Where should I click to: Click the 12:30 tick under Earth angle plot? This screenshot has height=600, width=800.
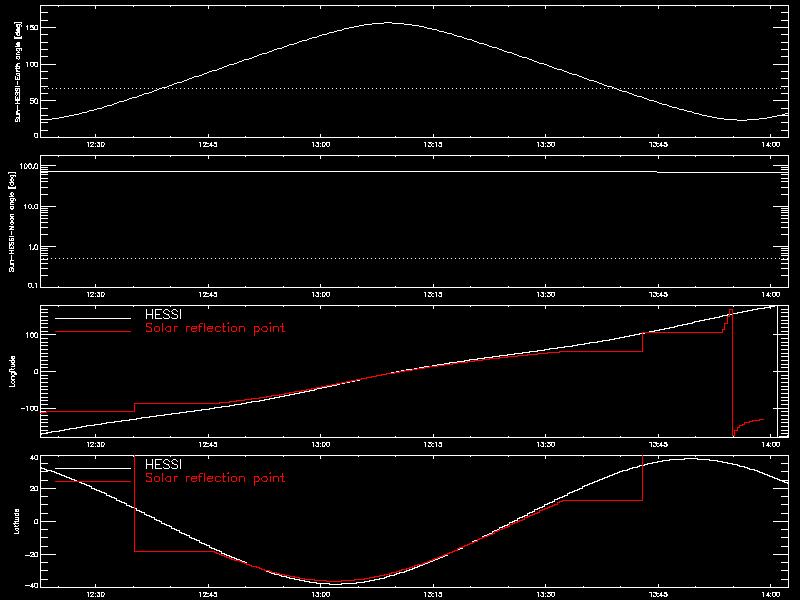pyautogui.click(x=95, y=144)
